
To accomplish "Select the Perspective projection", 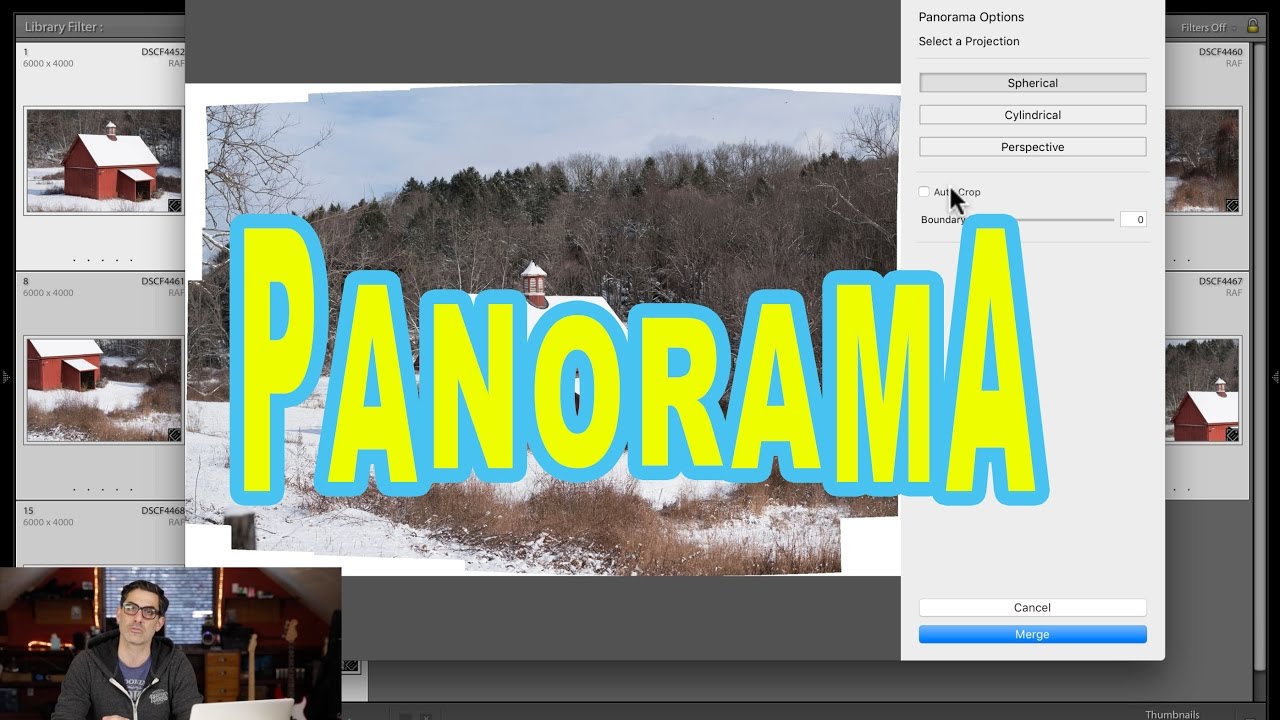I will coord(1032,147).
